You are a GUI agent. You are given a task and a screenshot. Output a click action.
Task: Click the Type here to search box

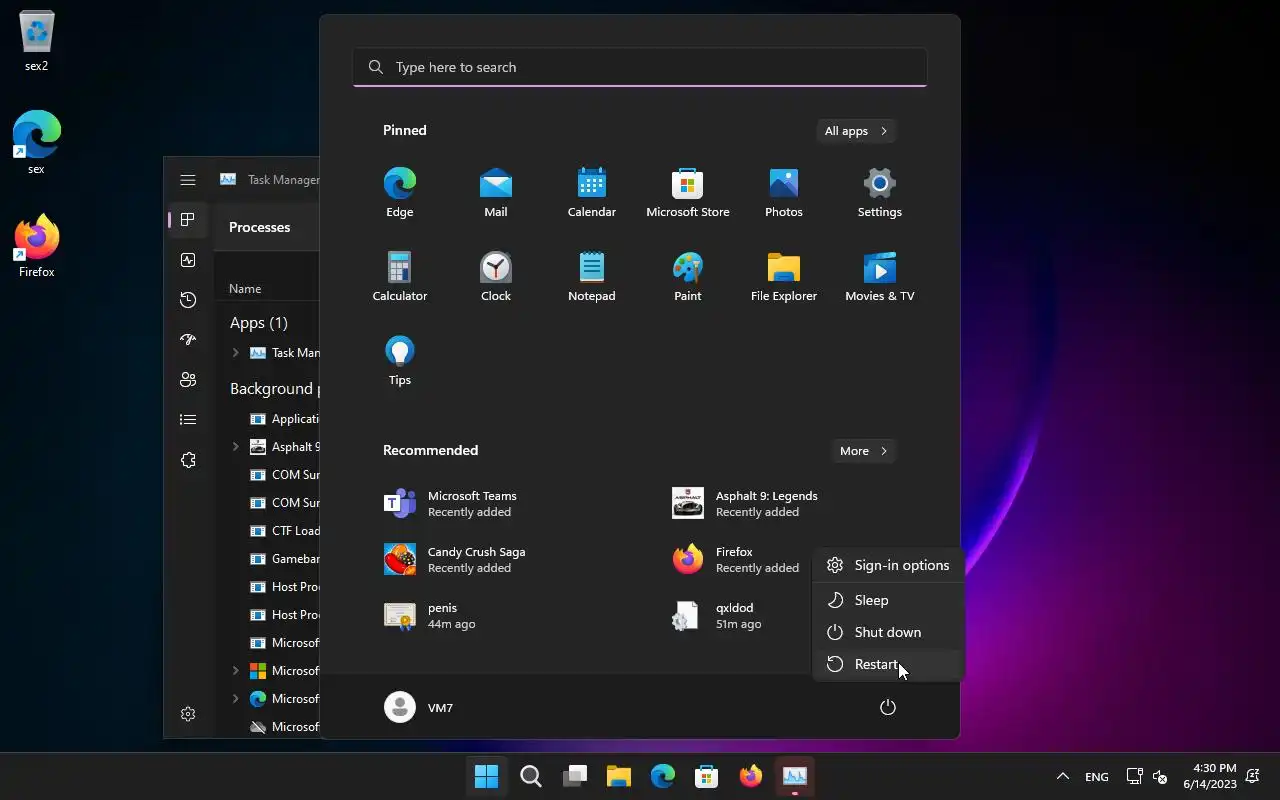click(x=640, y=67)
